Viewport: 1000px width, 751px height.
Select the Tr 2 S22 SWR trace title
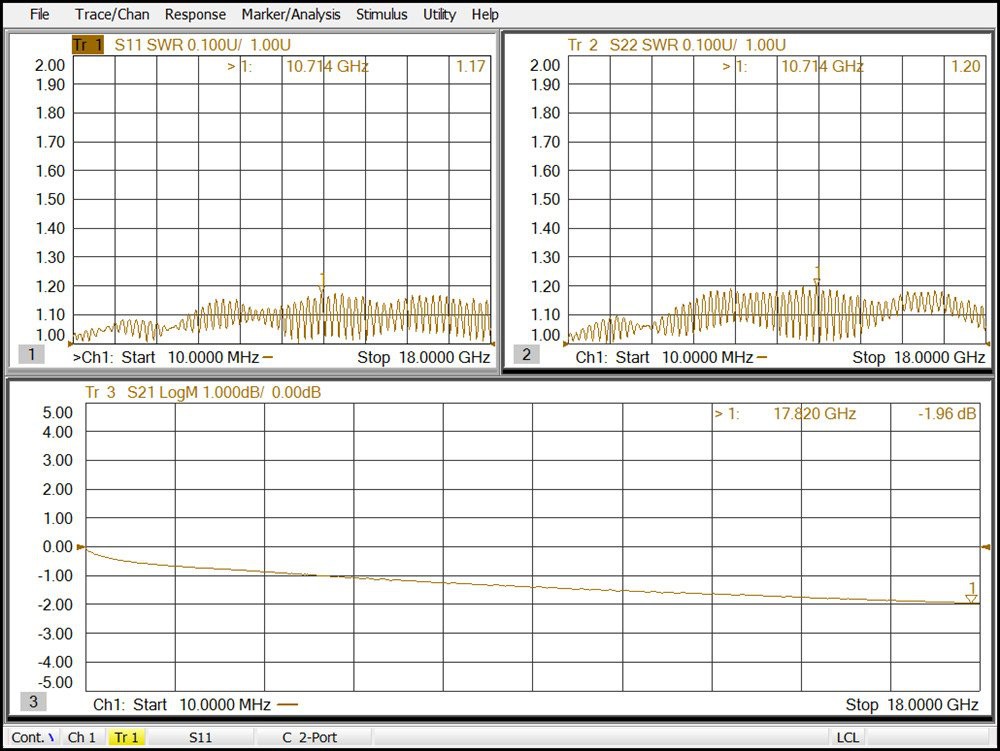676,45
